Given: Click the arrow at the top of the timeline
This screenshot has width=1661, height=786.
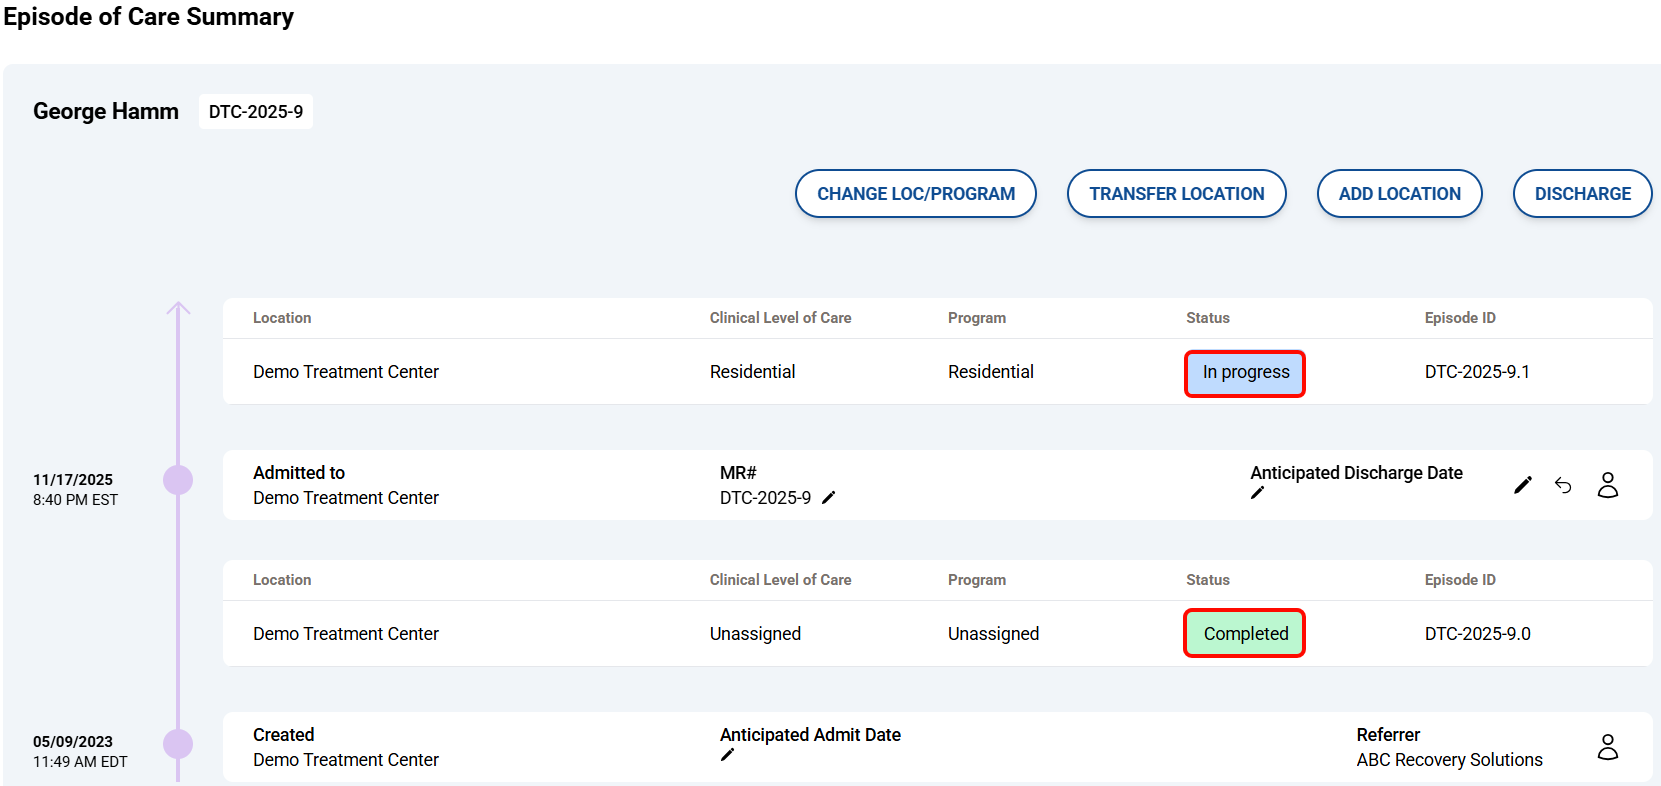Looking at the screenshot, I should (x=178, y=309).
